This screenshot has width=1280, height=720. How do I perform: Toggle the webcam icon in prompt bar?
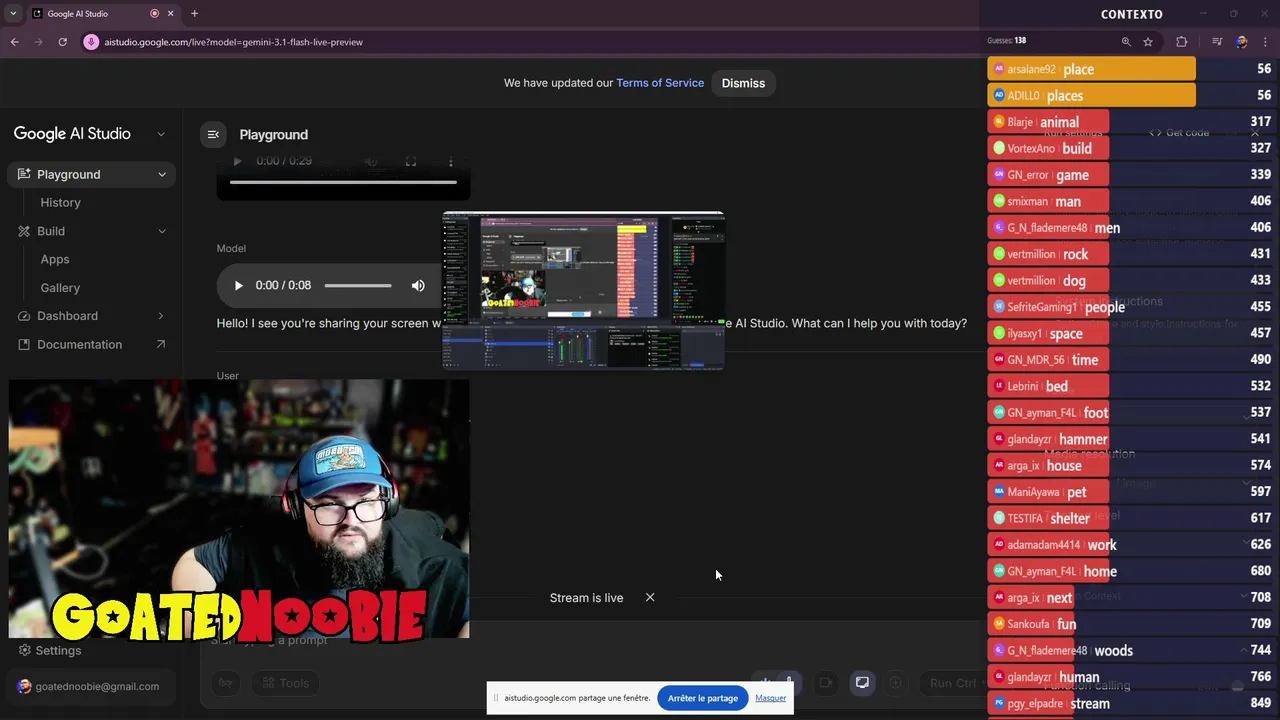coord(825,683)
